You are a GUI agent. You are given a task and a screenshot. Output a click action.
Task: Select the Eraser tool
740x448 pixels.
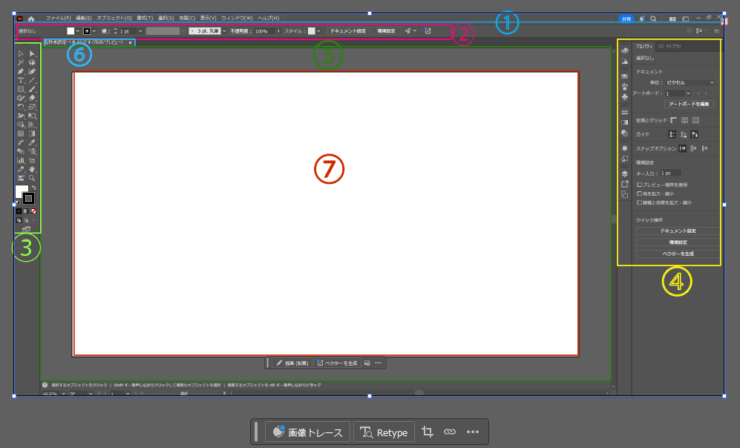coord(32,98)
